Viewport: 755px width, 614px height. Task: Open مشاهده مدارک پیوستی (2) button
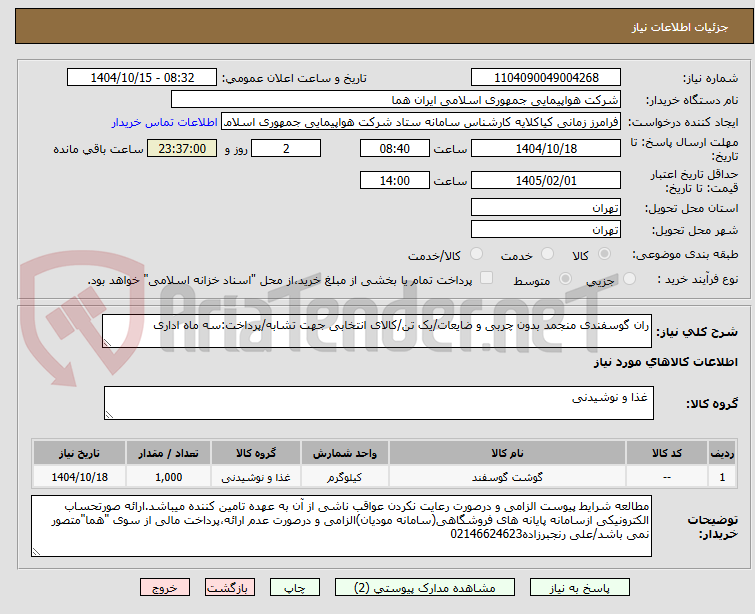coord(425,588)
